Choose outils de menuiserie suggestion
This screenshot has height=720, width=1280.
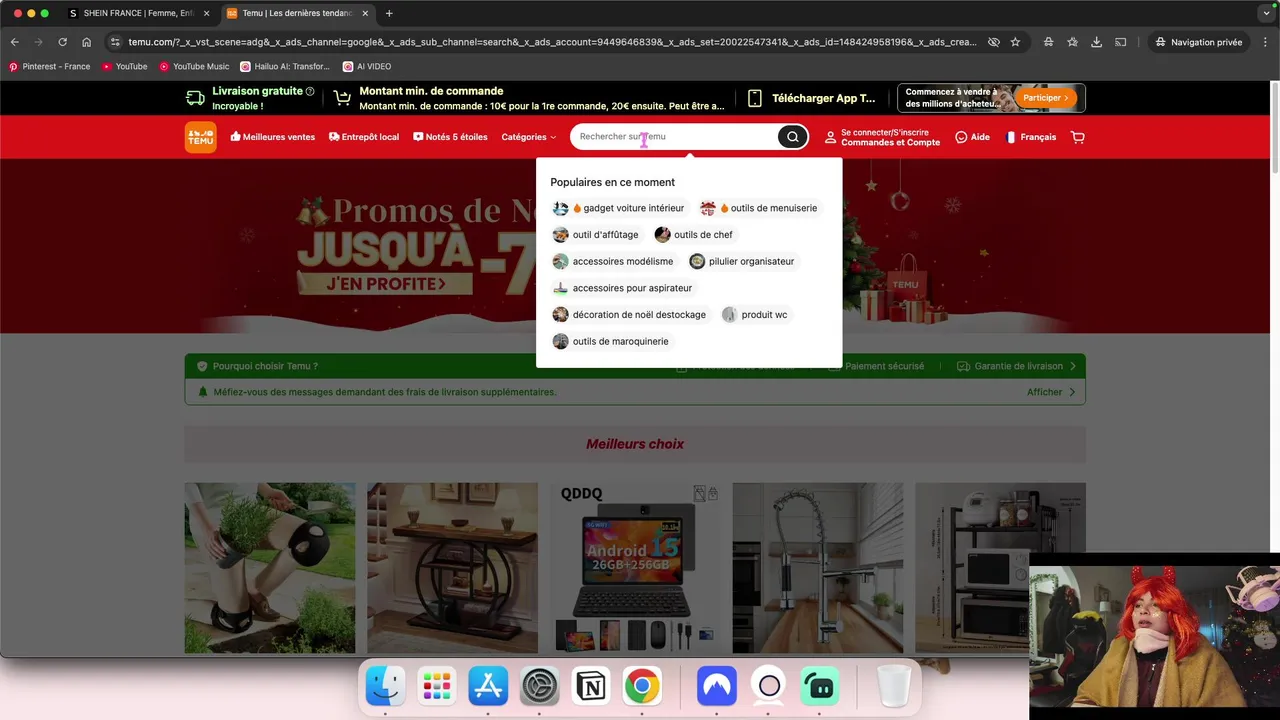pyautogui.click(x=759, y=208)
